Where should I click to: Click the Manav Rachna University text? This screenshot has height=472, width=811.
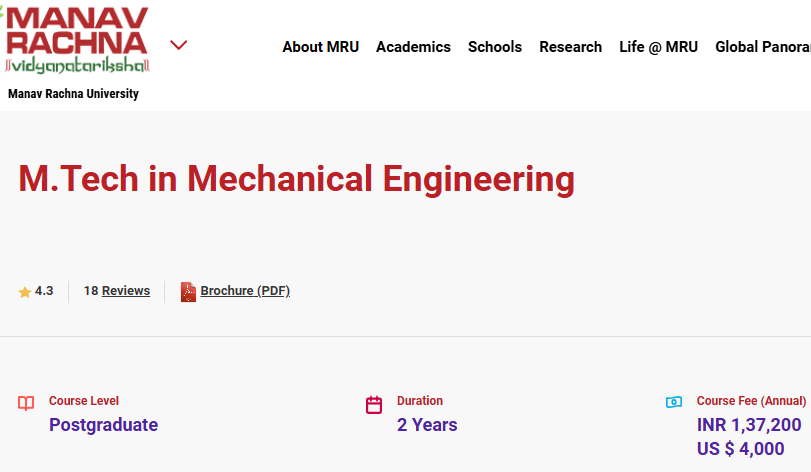(x=73, y=94)
